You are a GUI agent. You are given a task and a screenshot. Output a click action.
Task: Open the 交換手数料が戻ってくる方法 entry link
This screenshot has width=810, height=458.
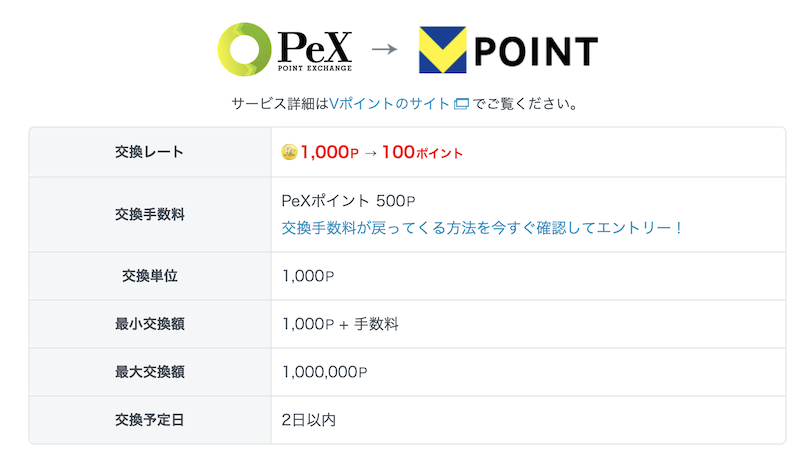point(482,228)
